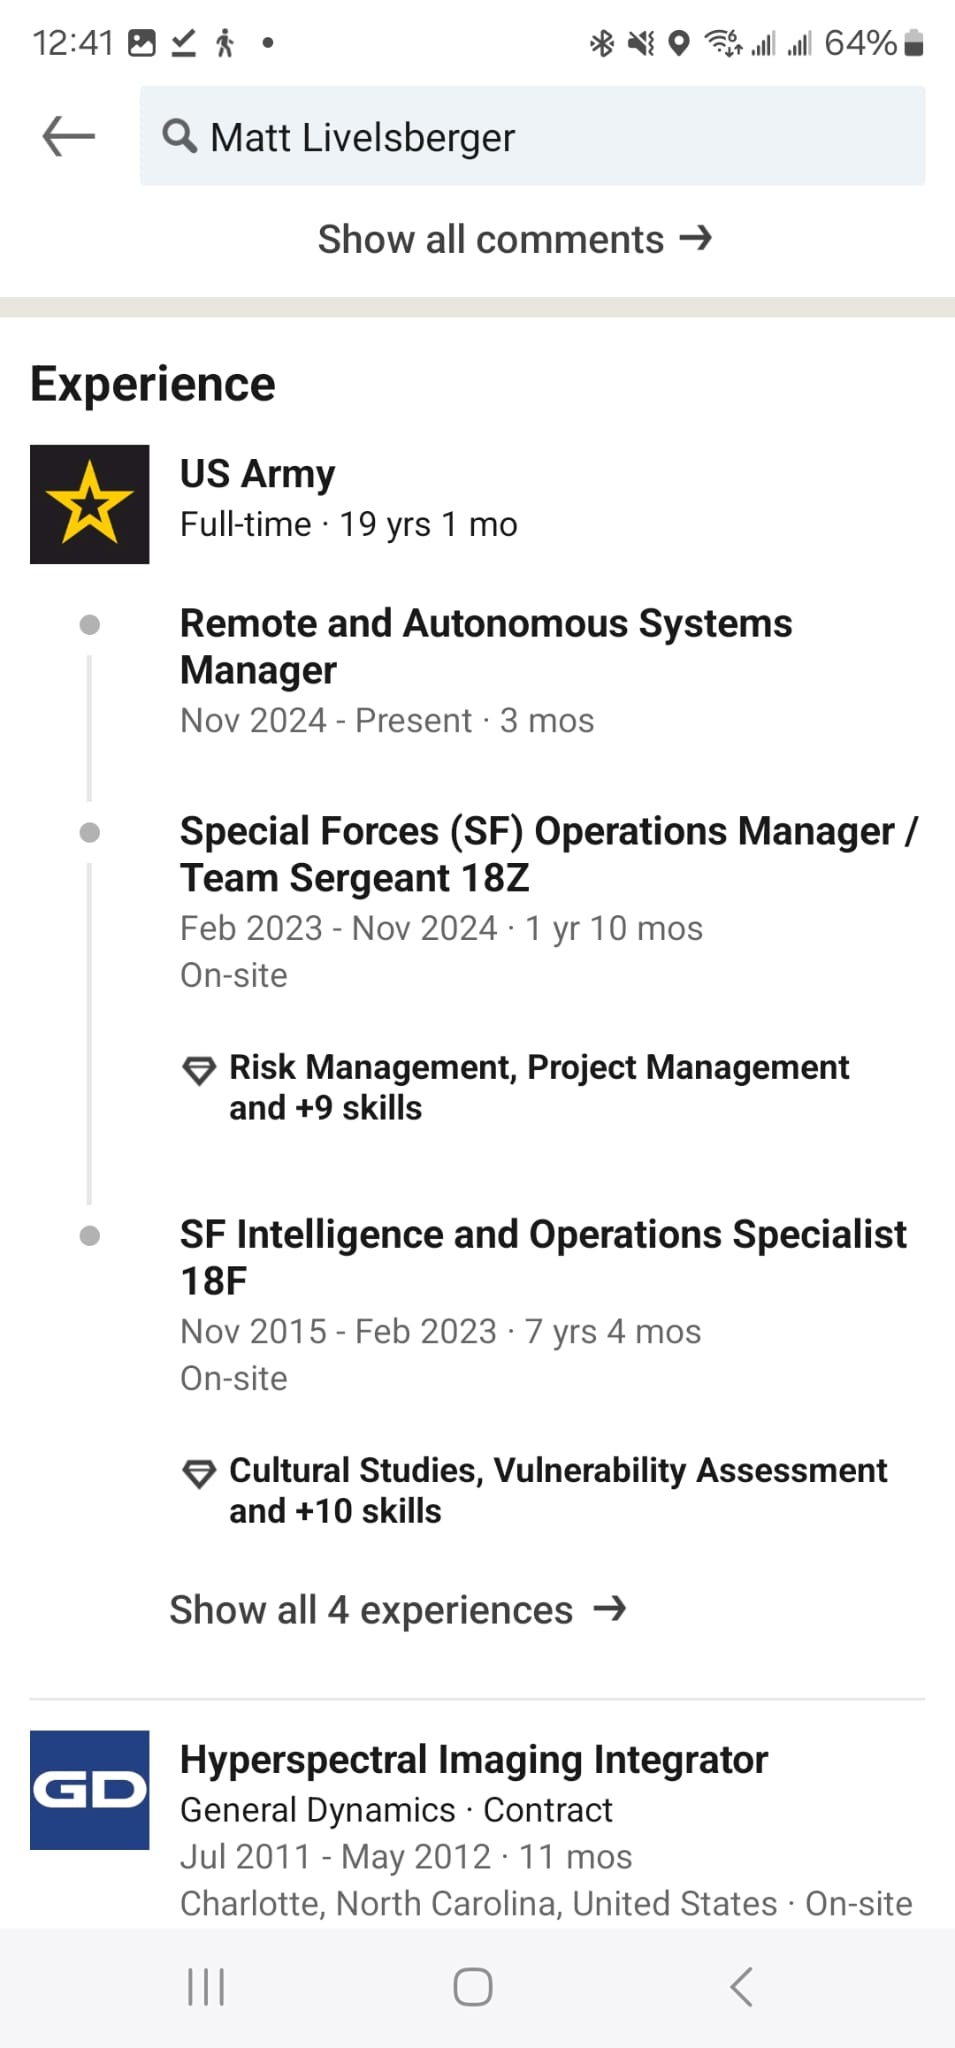Select the Remote and Autonomous Systems Manager role
Image resolution: width=955 pixels, height=2048 pixels.
point(485,646)
